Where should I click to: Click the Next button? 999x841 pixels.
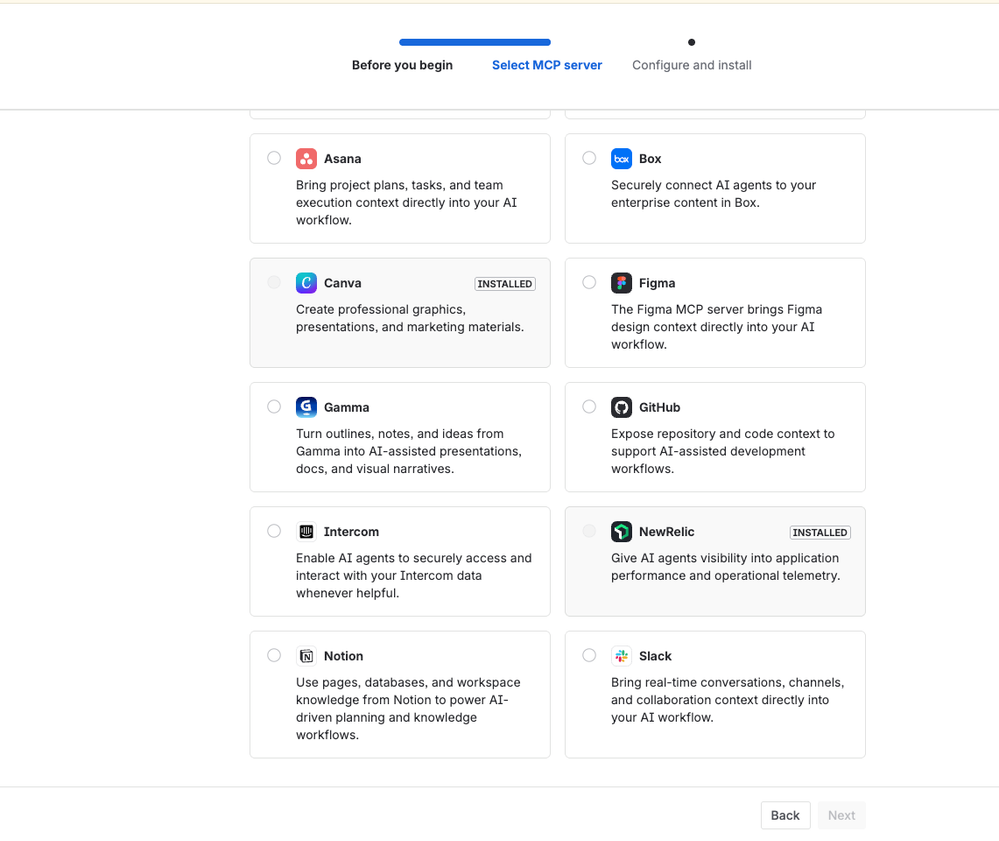tap(842, 816)
